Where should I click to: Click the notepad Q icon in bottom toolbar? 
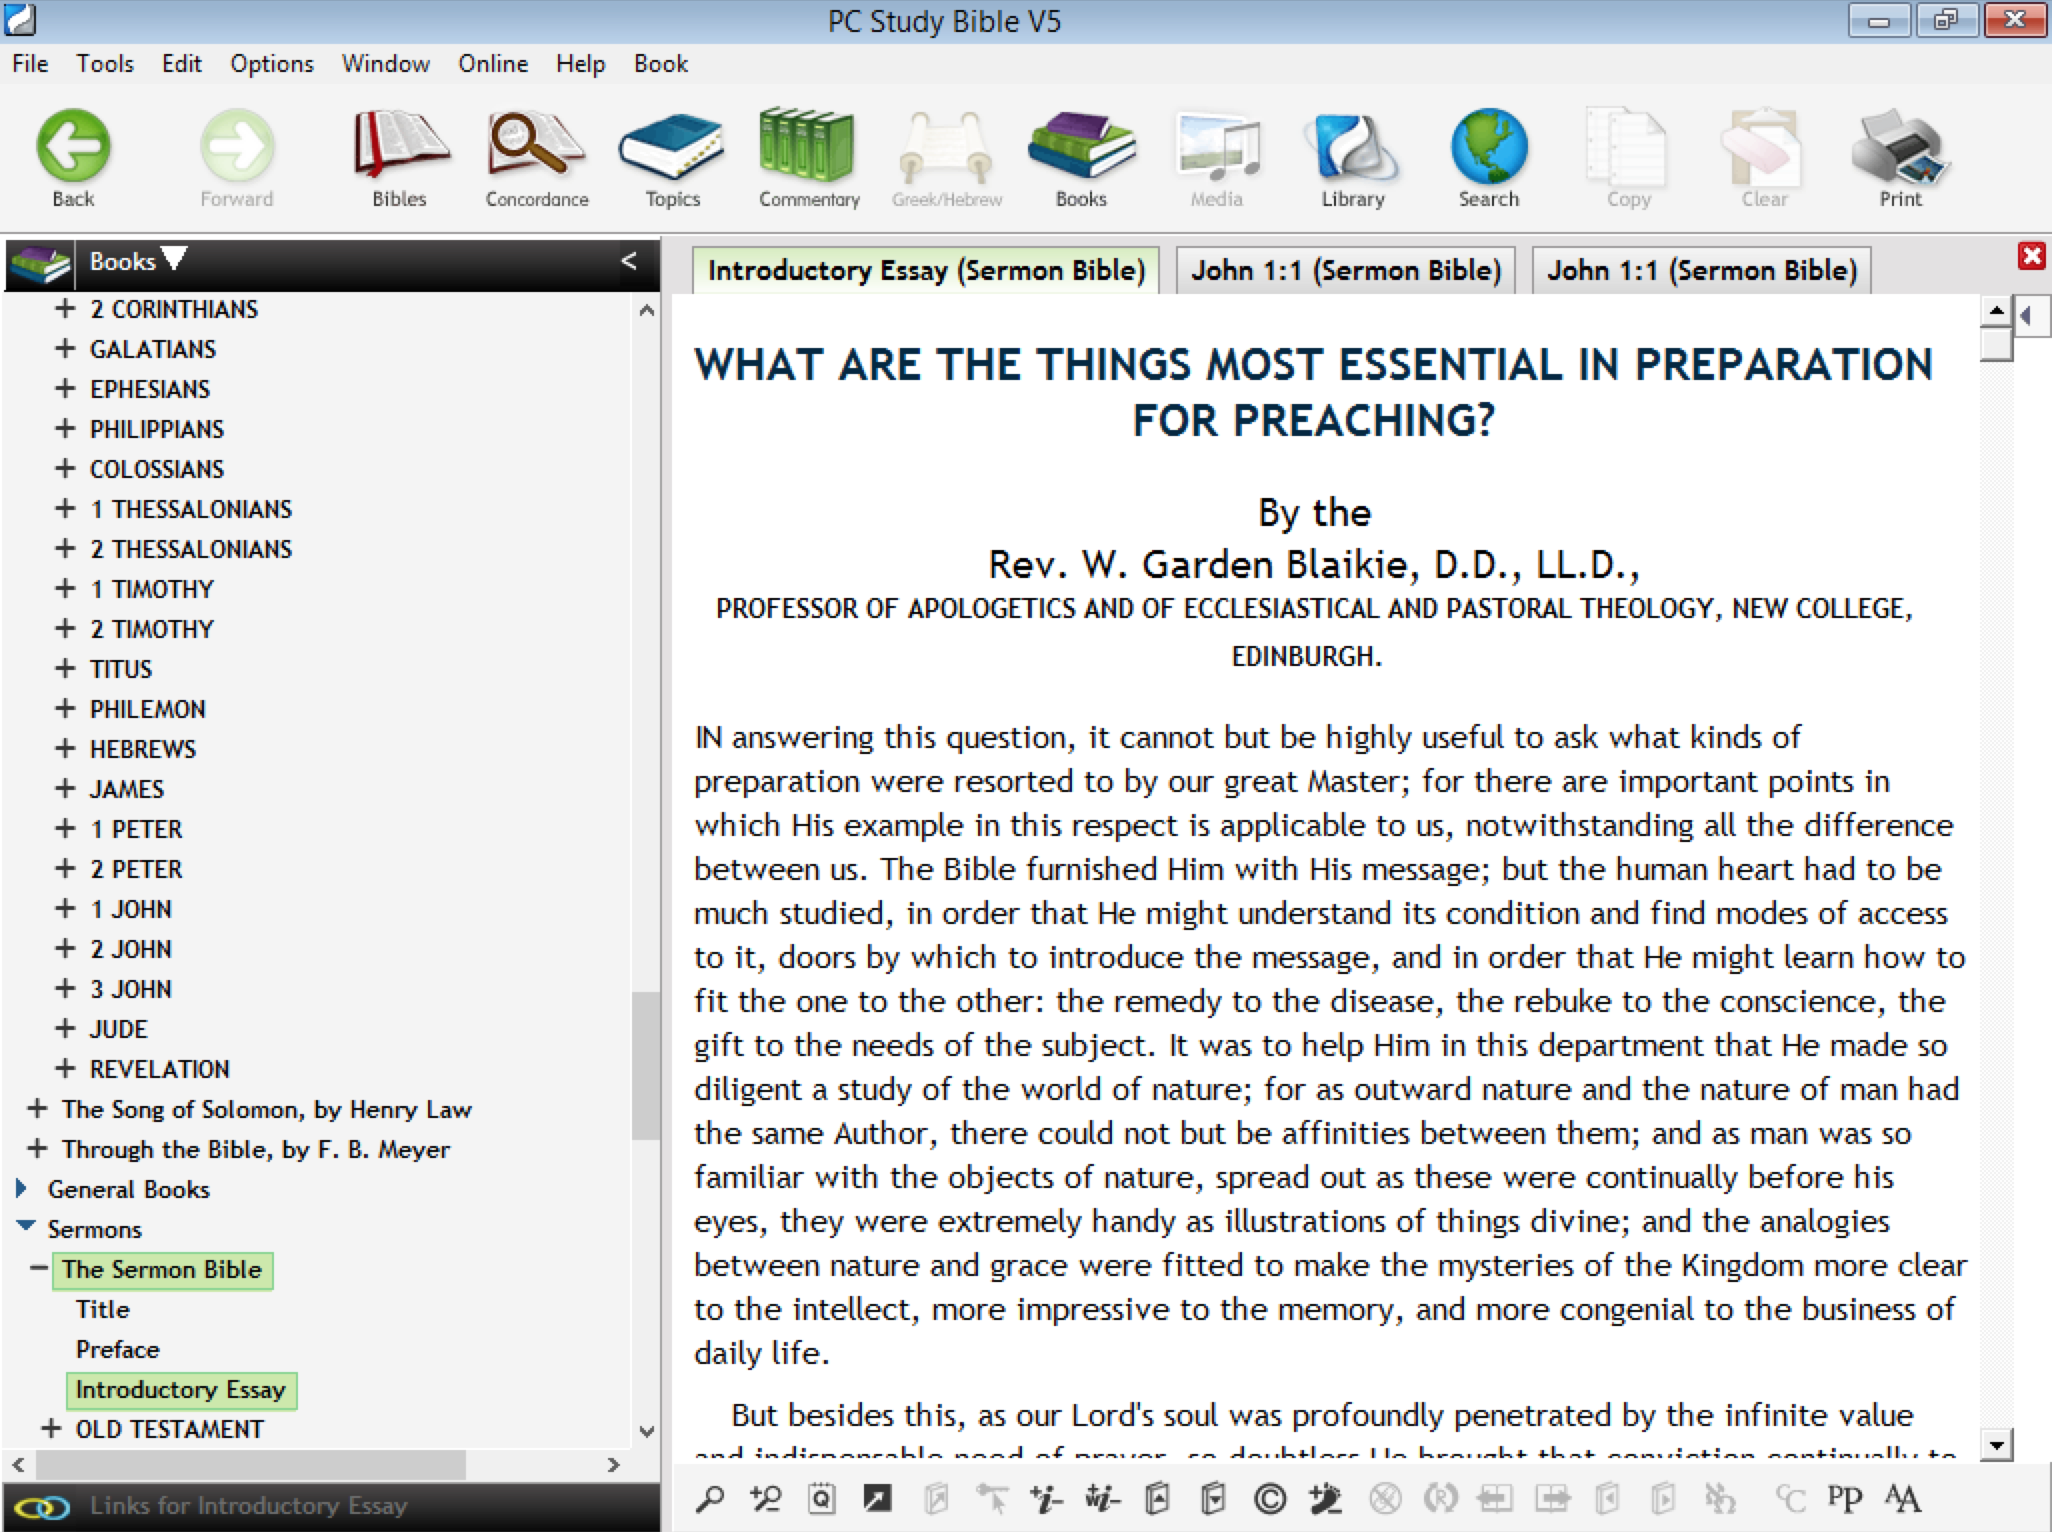point(822,1498)
